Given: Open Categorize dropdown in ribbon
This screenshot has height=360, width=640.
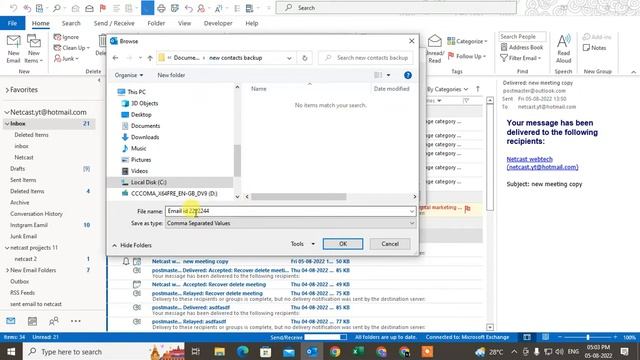Looking at the screenshot, I should [x=467, y=41].
